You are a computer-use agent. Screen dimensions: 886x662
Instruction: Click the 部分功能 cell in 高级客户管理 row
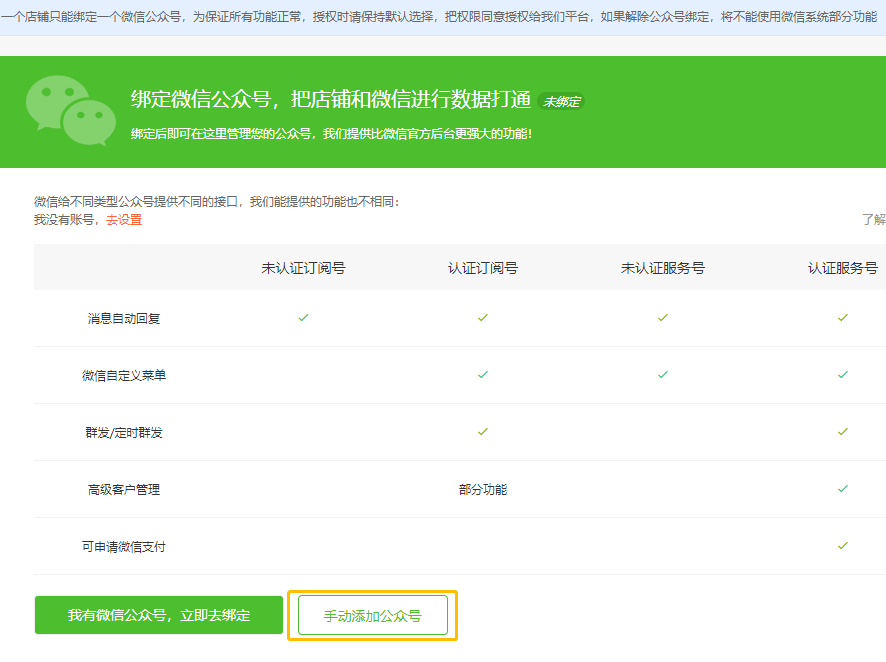pos(483,490)
